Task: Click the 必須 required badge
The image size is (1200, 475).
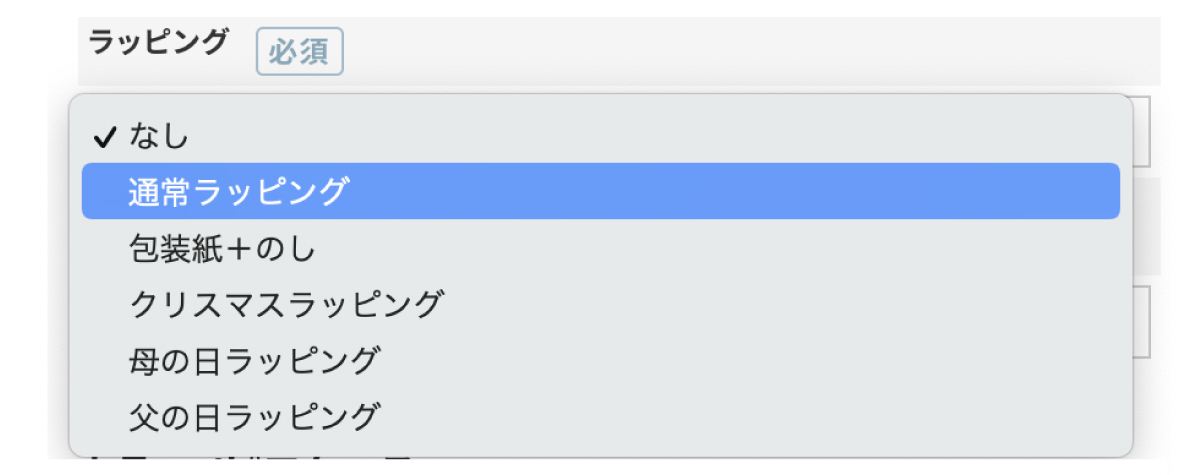Action: (x=300, y=52)
